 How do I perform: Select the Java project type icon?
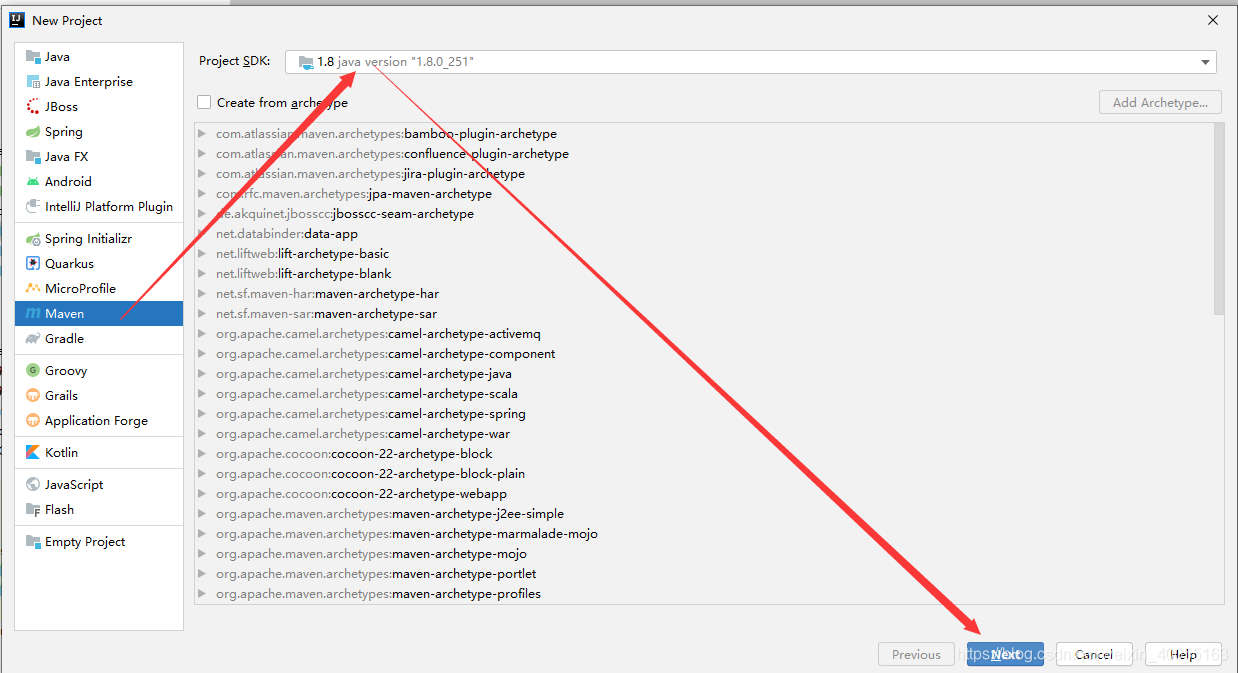click(x=33, y=57)
